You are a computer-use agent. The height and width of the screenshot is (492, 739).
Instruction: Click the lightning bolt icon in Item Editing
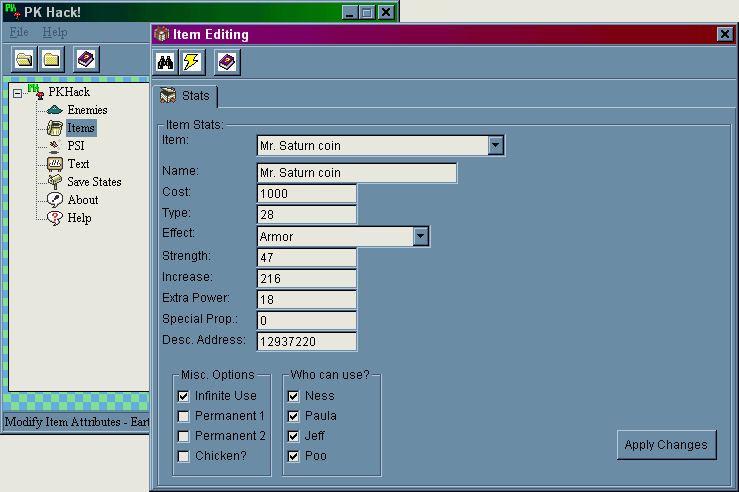coord(192,62)
